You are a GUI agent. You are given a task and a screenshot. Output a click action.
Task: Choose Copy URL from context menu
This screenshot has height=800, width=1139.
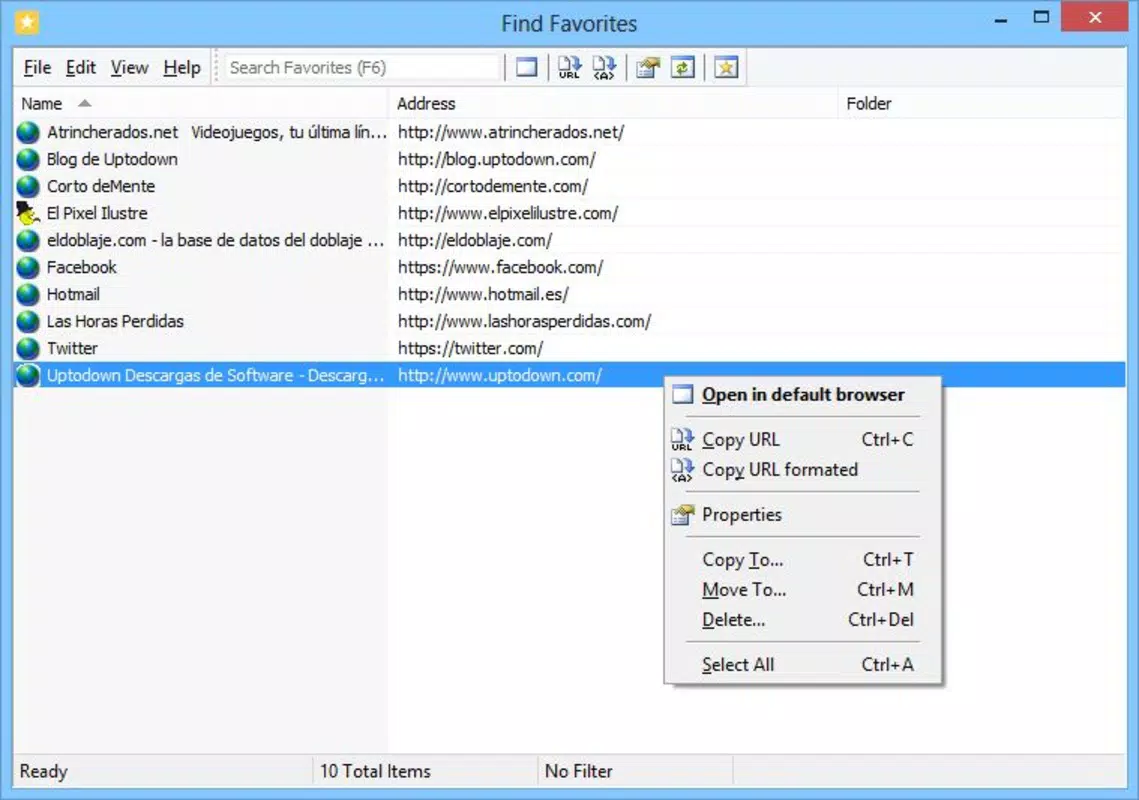803,440
